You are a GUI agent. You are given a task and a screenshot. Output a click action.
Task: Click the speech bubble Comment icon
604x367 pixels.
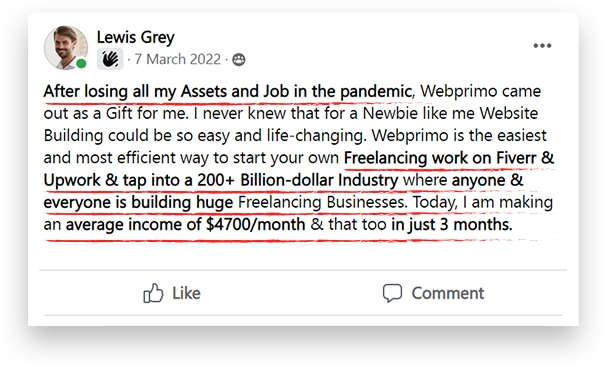tap(392, 293)
